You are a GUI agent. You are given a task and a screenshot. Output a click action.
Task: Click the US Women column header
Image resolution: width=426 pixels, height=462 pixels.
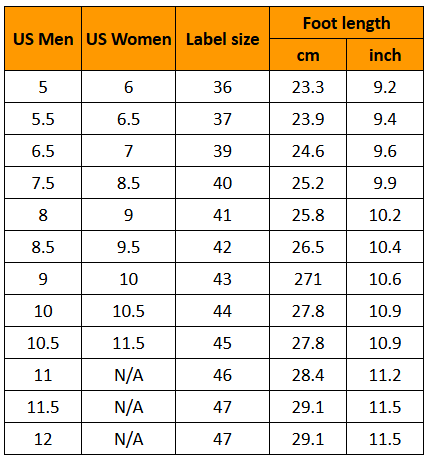pos(128,39)
